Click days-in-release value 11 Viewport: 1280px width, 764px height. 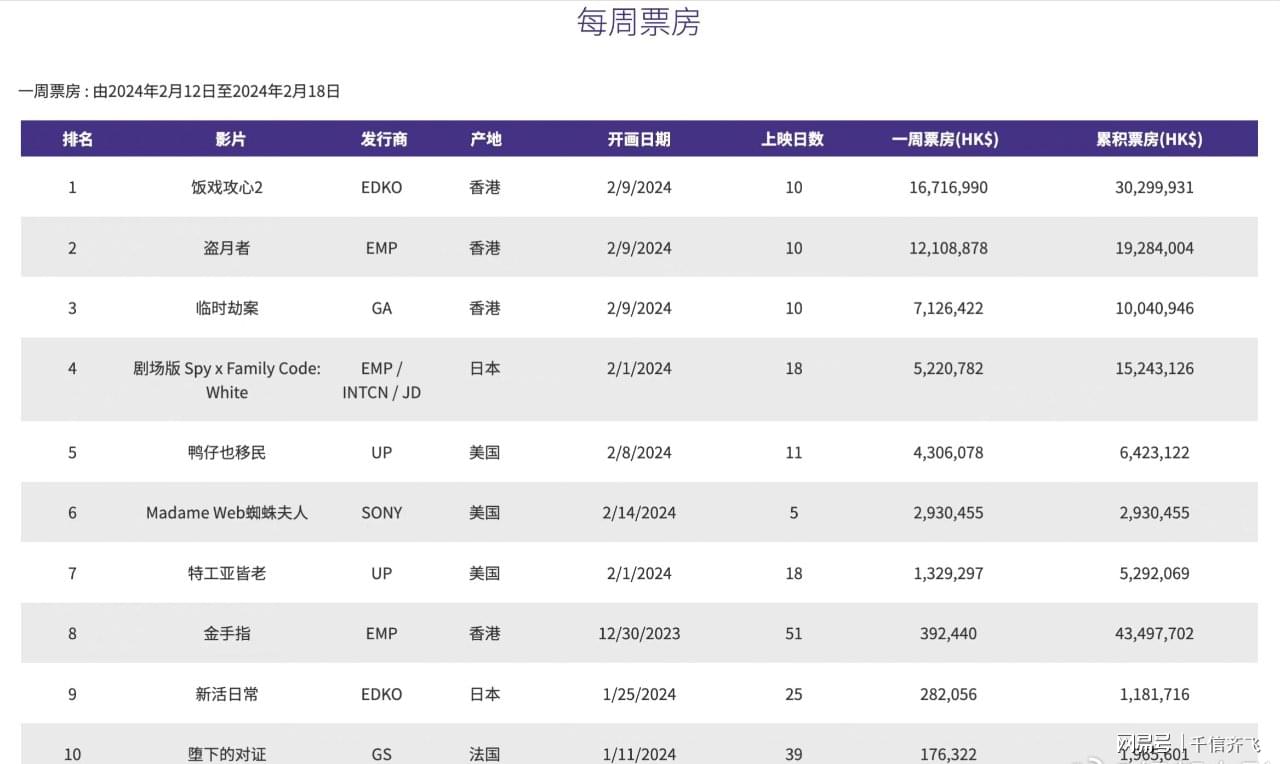click(793, 452)
